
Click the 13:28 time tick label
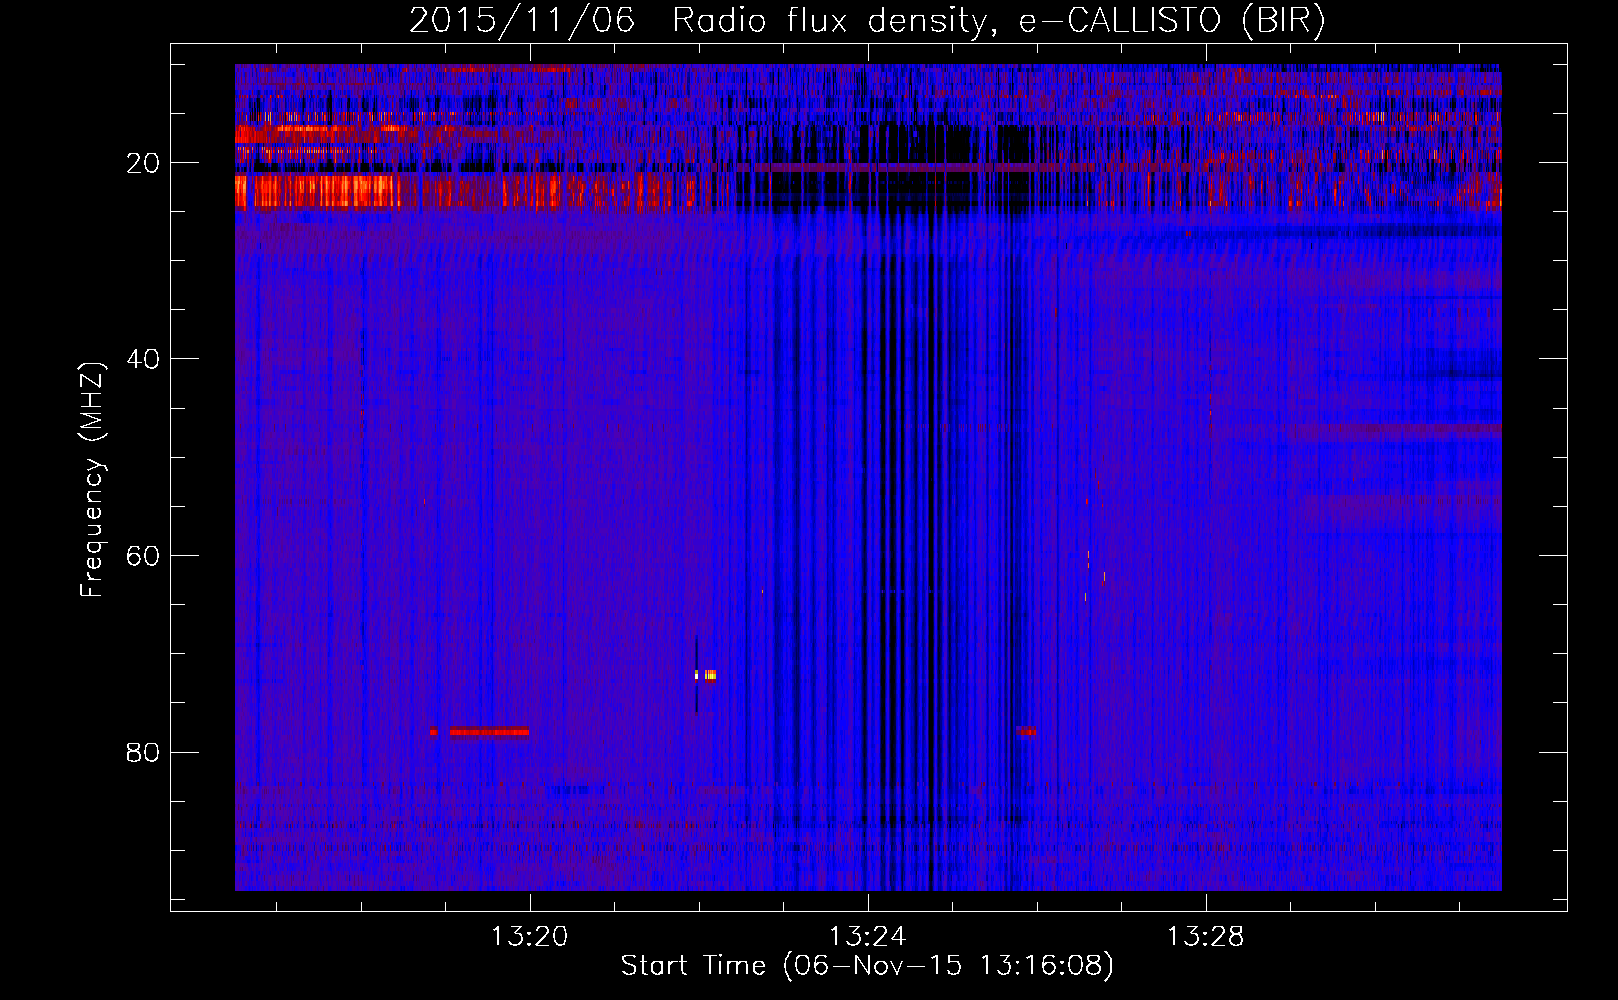click(1206, 937)
